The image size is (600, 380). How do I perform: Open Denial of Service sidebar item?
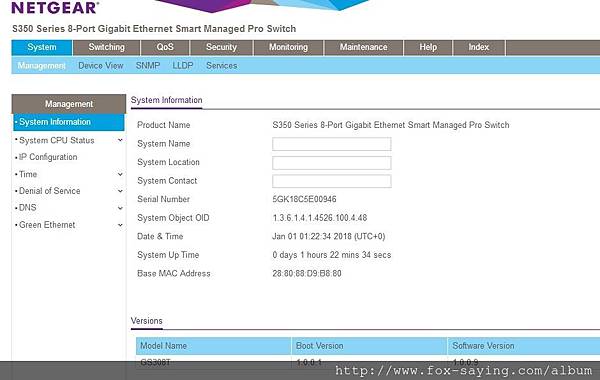click(49, 191)
